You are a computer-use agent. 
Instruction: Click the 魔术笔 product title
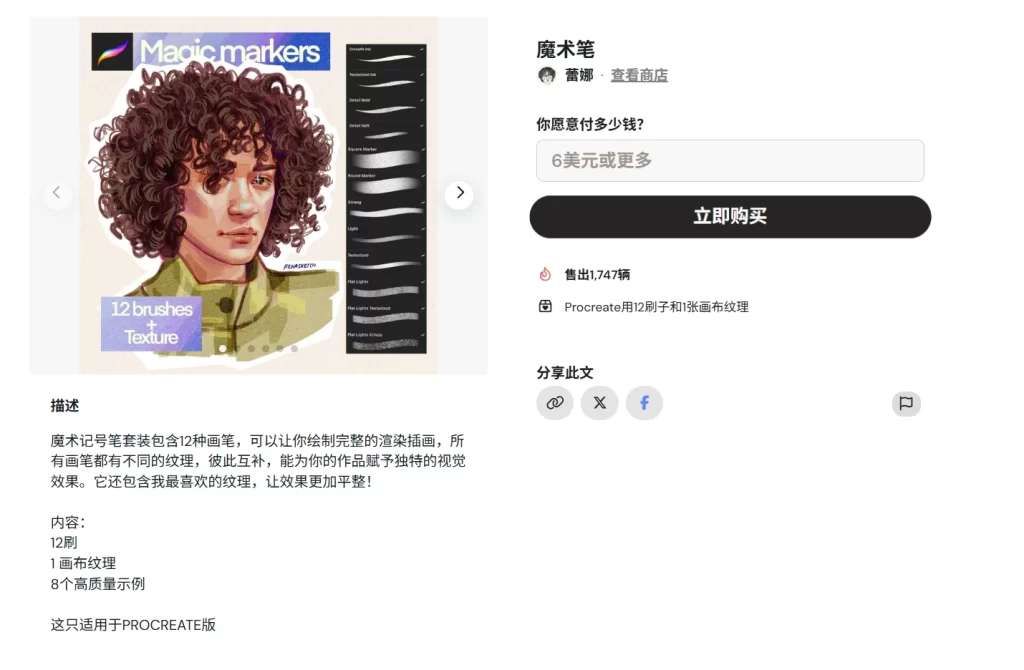[x=566, y=49]
